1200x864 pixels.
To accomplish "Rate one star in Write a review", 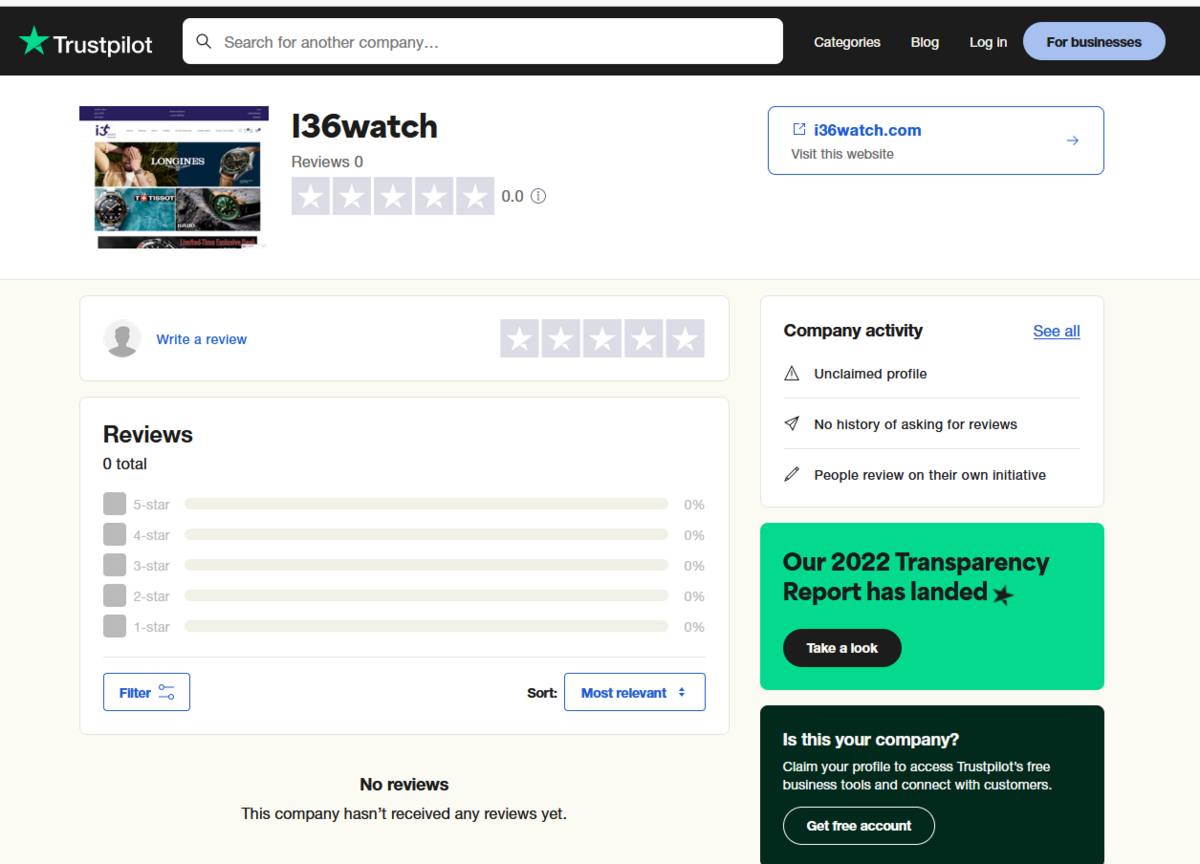I will click(x=520, y=339).
